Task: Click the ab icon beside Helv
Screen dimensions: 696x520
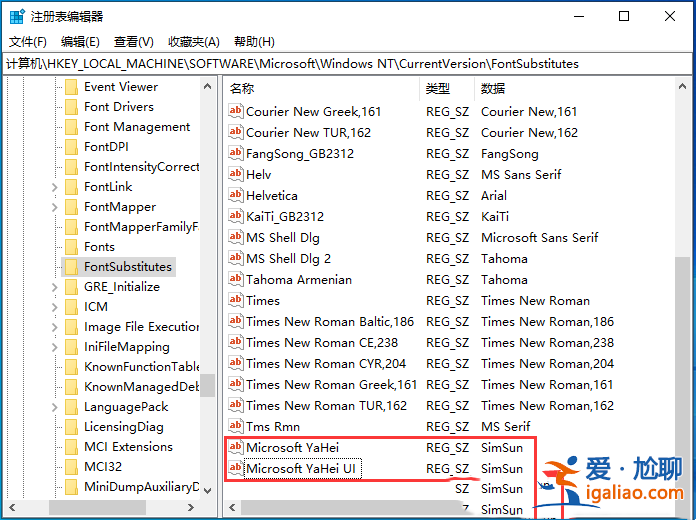Action: click(236, 174)
